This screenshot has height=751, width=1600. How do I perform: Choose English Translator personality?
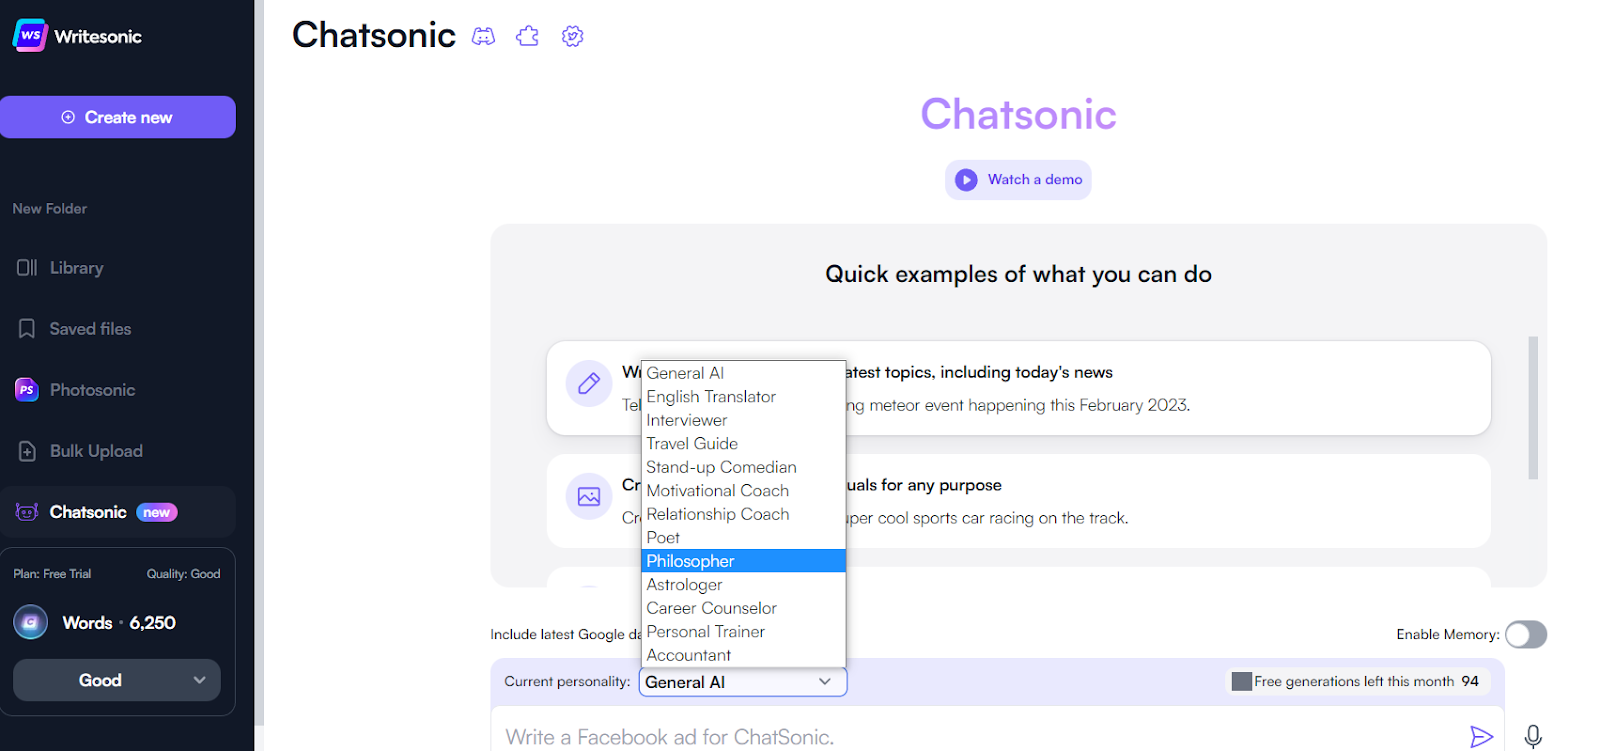click(743, 397)
